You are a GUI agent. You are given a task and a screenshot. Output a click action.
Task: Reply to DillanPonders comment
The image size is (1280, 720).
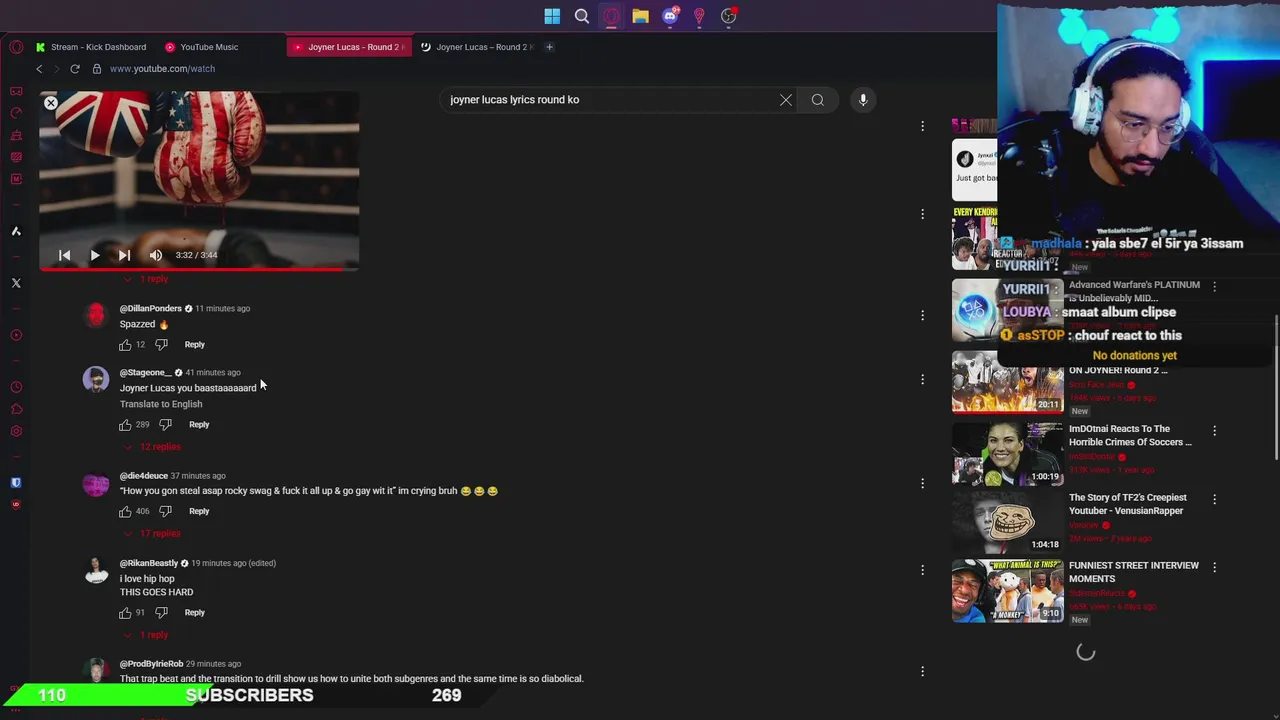pos(194,345)
